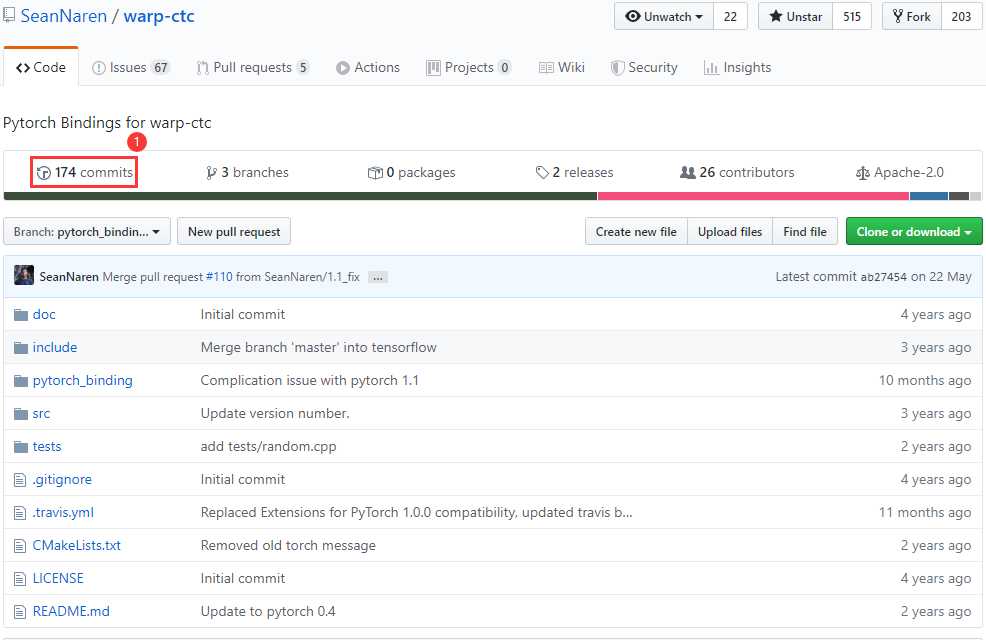
Task: Open the include folder
Action: coord(55,347)
